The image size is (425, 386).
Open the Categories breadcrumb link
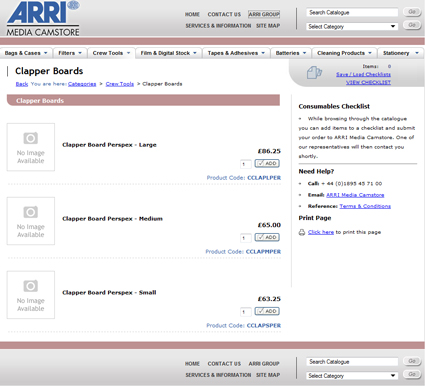[x=82, y=84]
